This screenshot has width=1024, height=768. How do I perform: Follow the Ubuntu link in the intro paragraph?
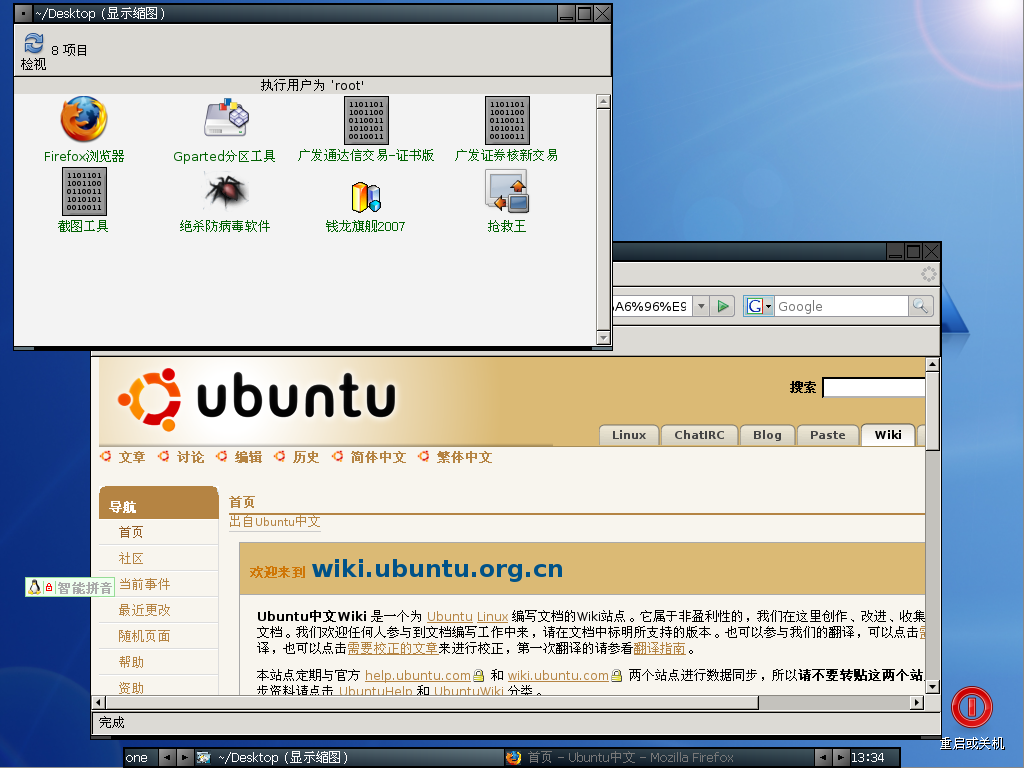(x=449, y=616)
